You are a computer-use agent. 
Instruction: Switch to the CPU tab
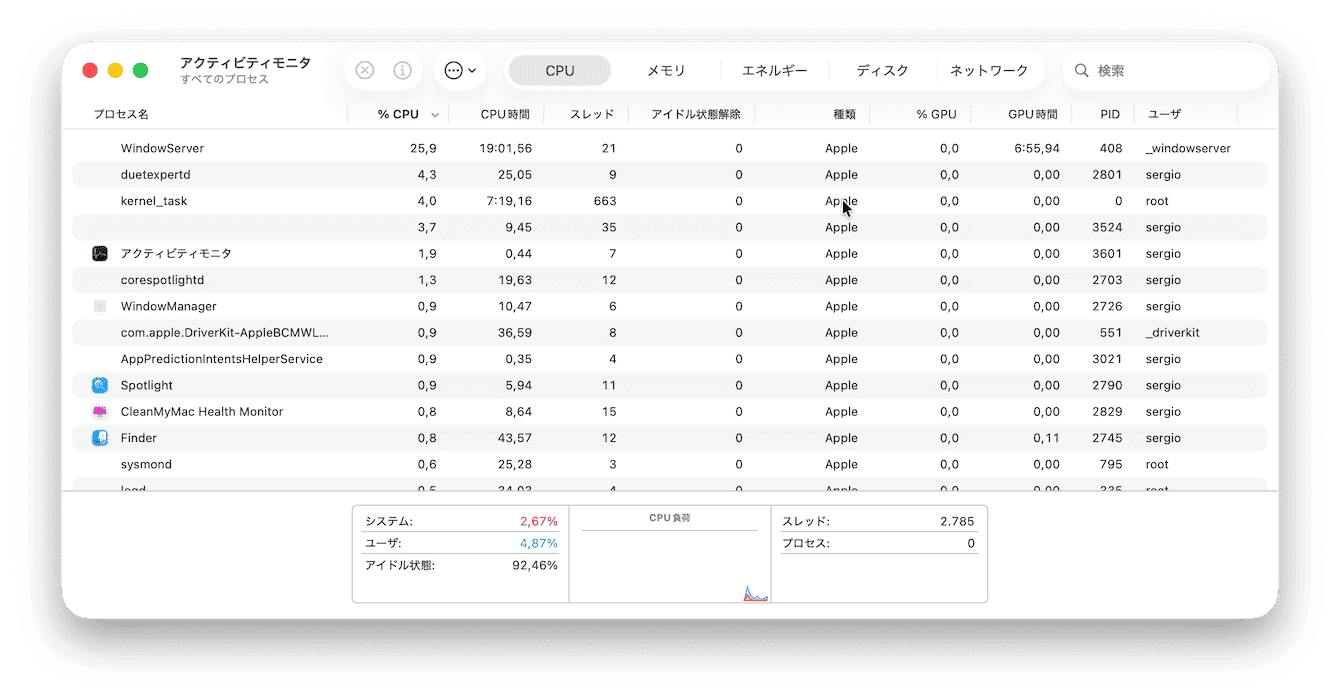click(560, 71)
